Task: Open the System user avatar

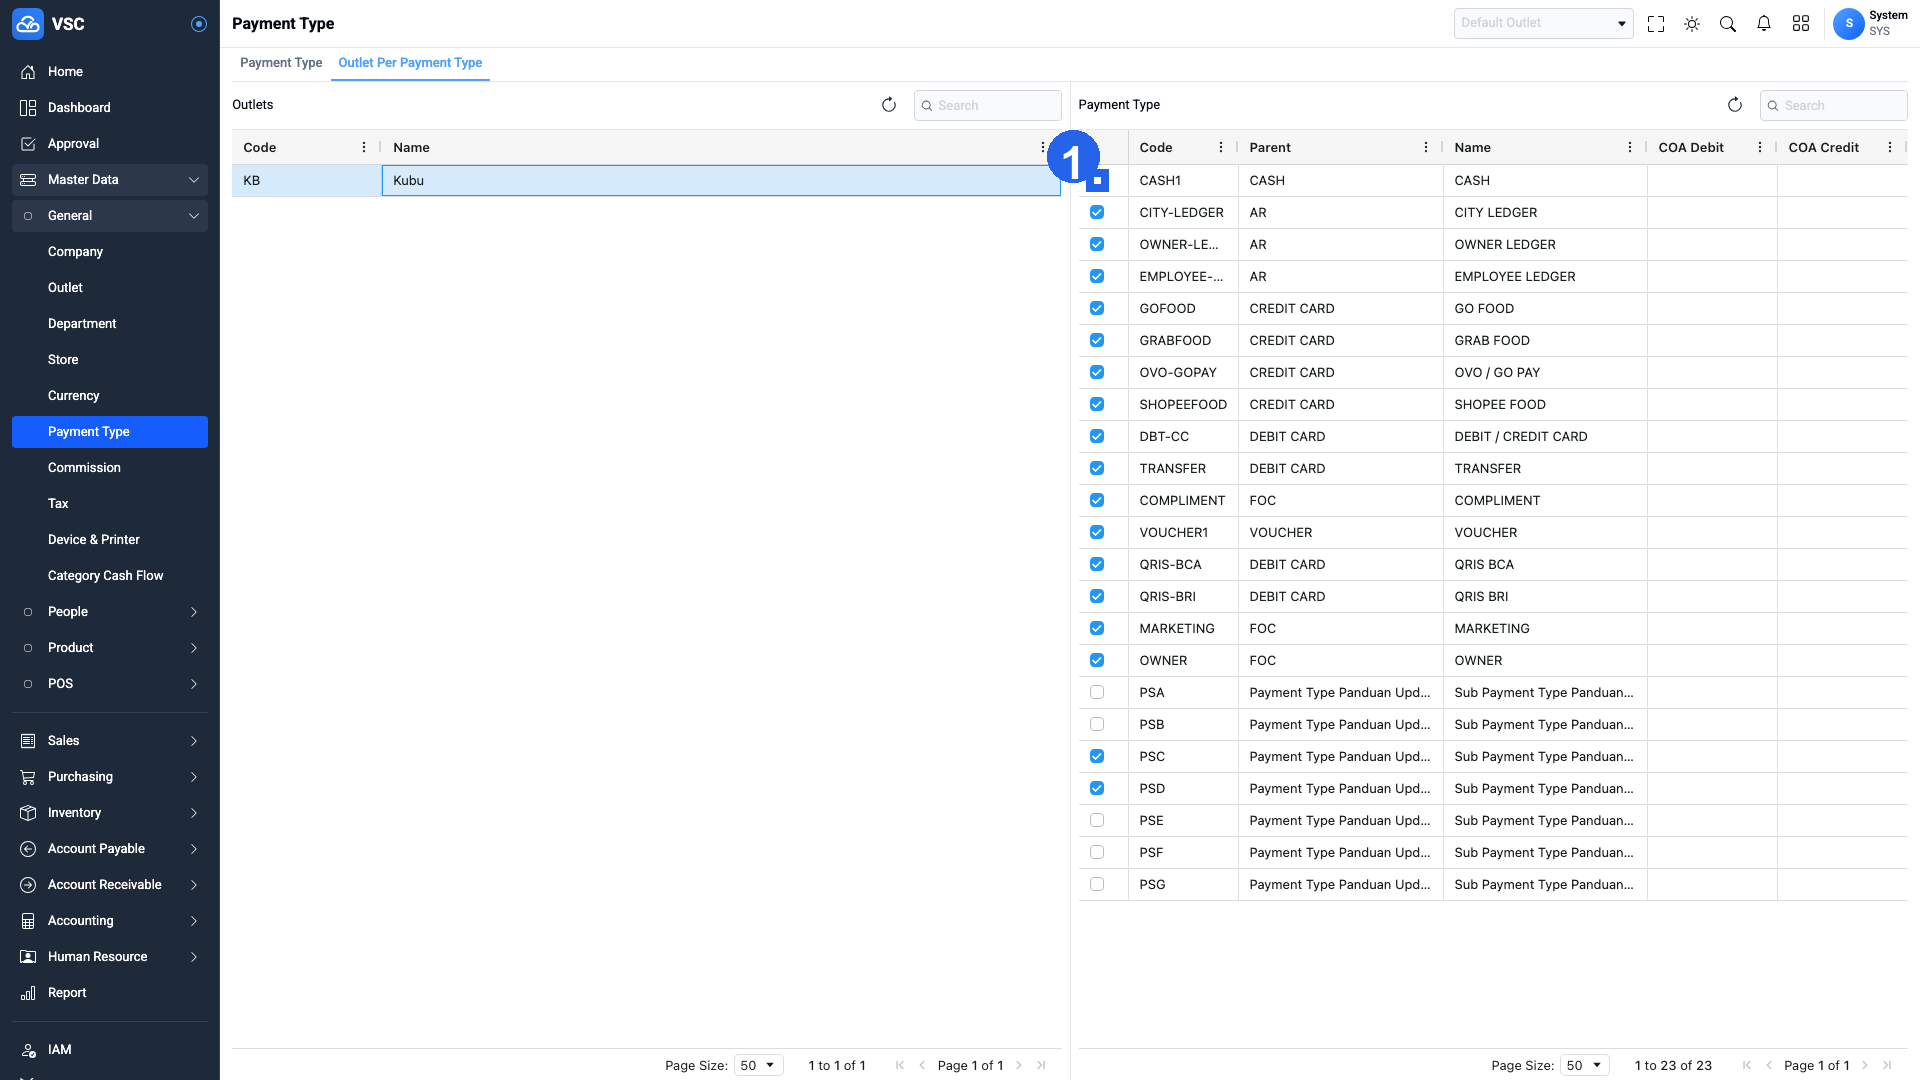Action: 1849,24
